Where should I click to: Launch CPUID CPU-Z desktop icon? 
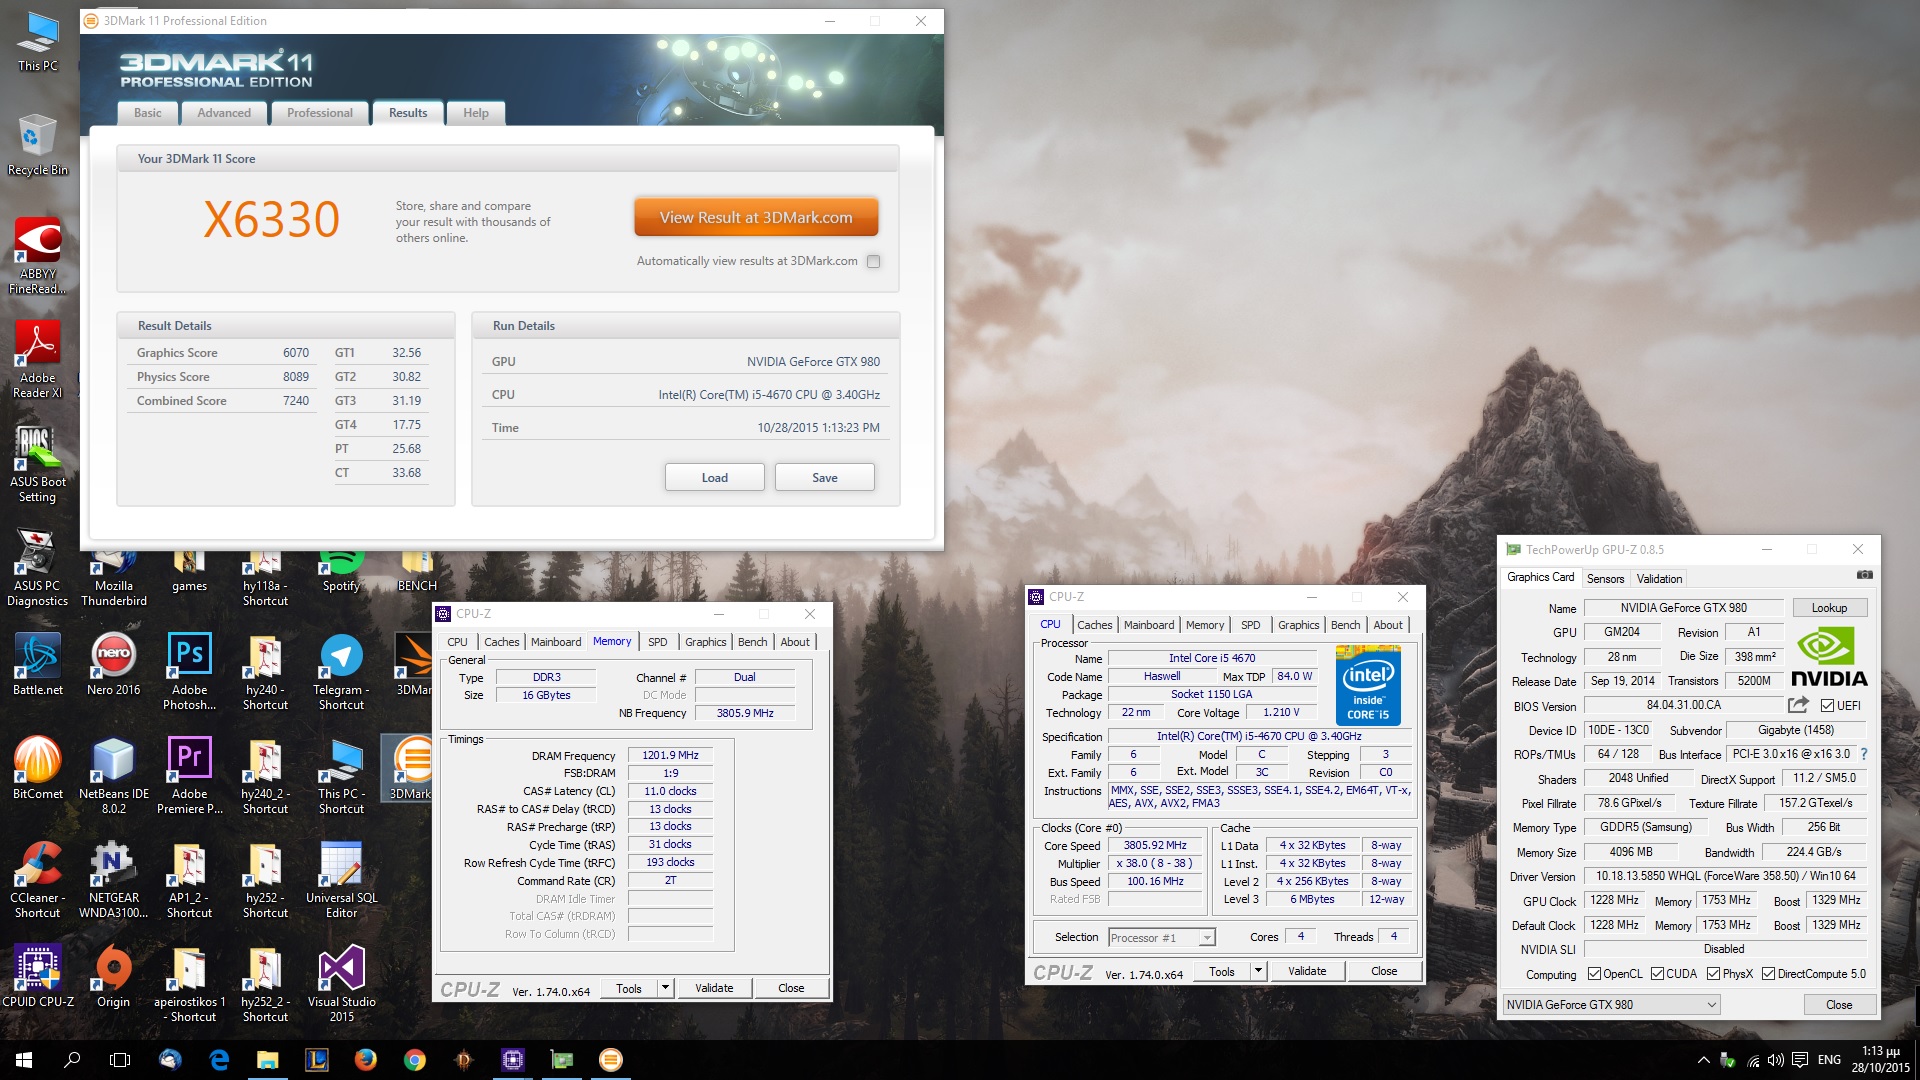click(38, 977)
